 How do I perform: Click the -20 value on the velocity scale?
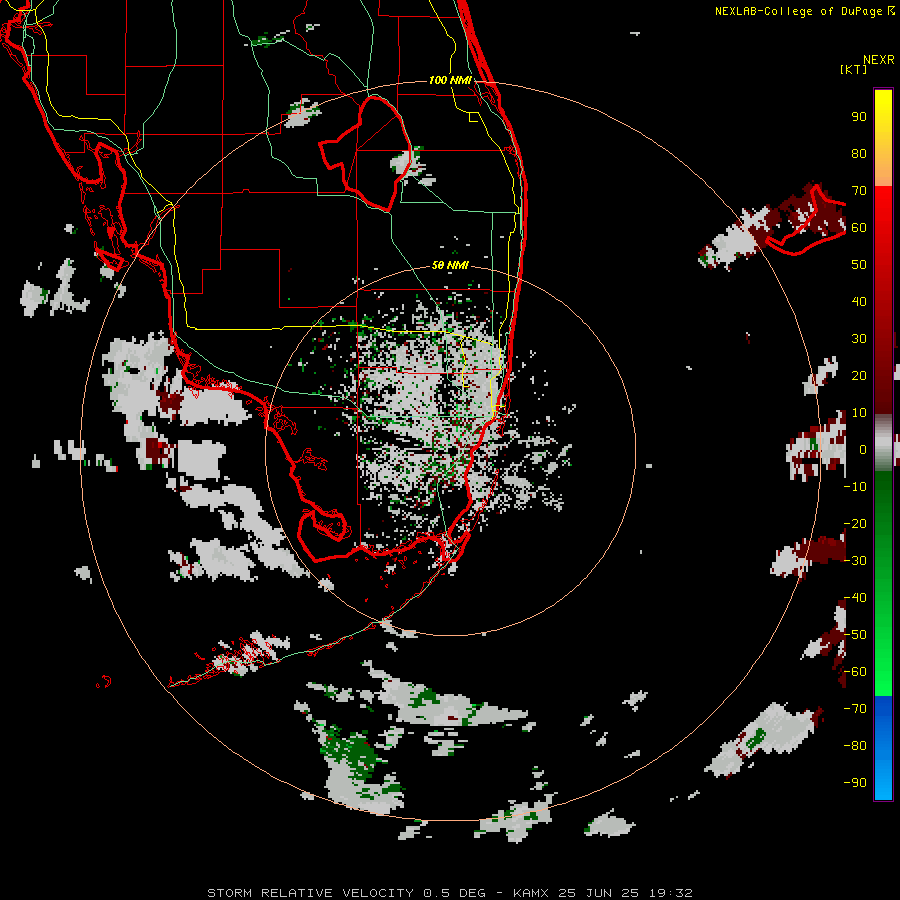point(855,523)
